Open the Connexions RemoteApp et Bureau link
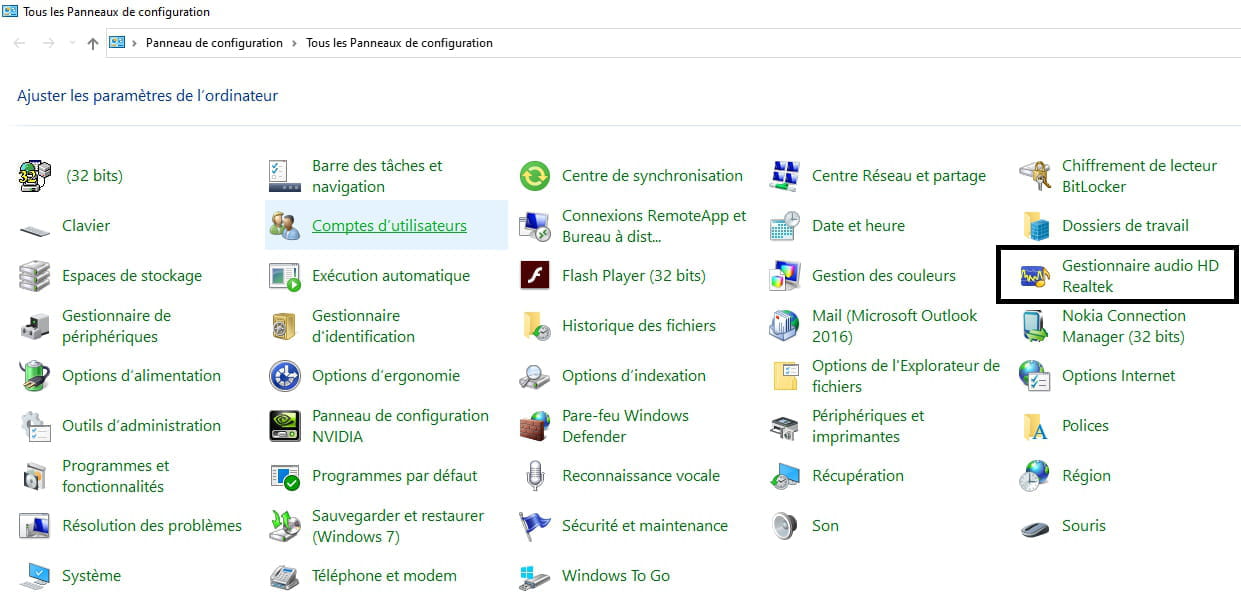 [x=654, y=226]
